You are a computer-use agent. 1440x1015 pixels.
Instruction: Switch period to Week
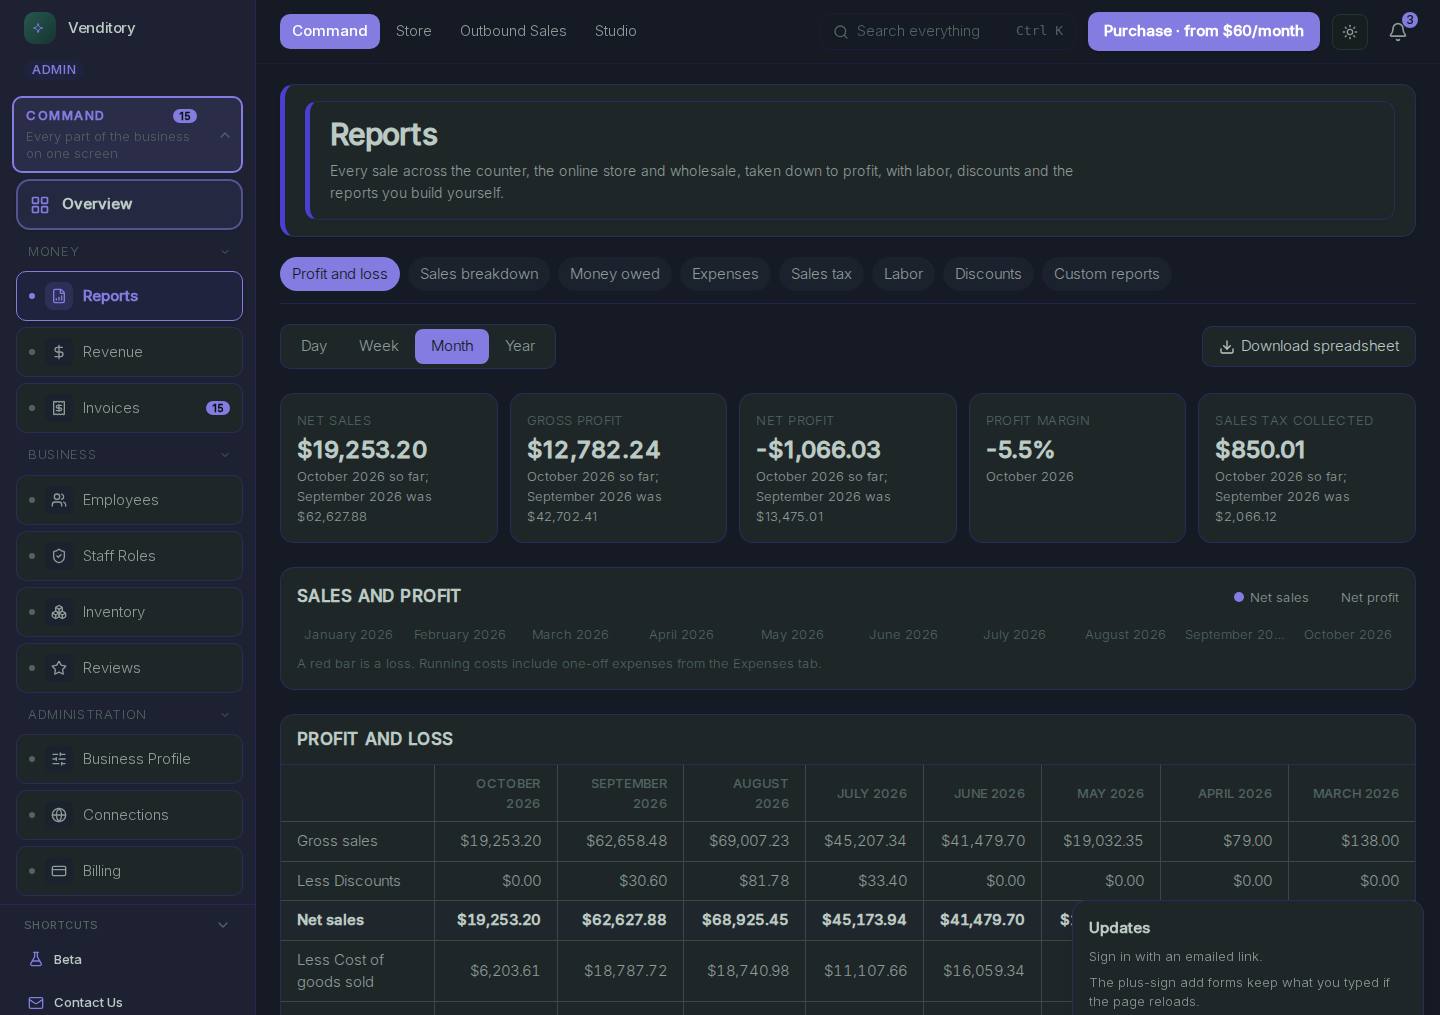[379, 346]
